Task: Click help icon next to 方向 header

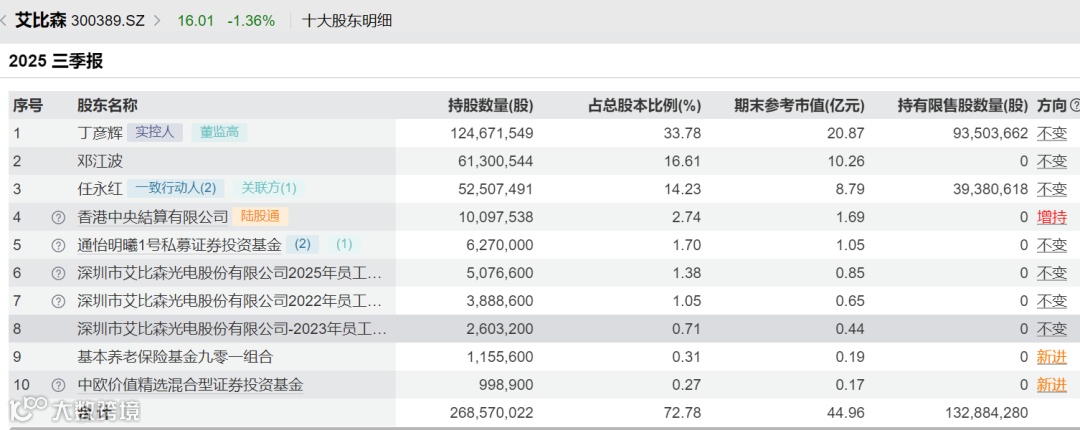Action: coord(1074,105)
